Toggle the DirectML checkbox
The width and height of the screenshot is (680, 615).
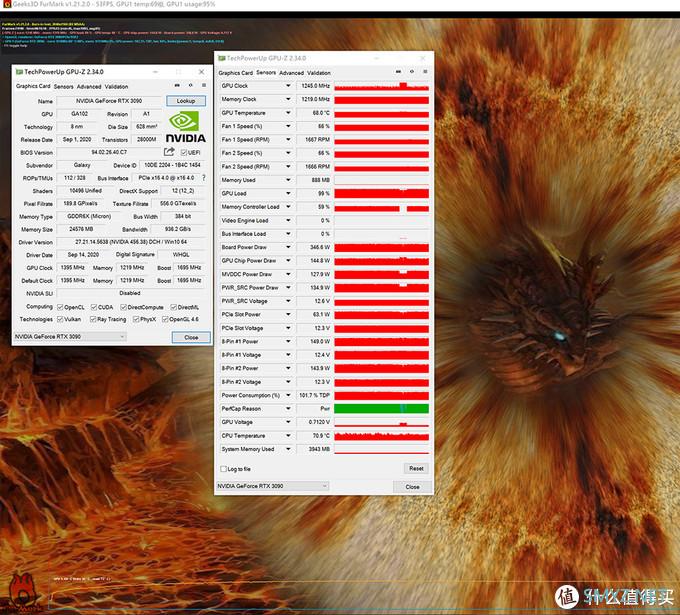[173, 307]
